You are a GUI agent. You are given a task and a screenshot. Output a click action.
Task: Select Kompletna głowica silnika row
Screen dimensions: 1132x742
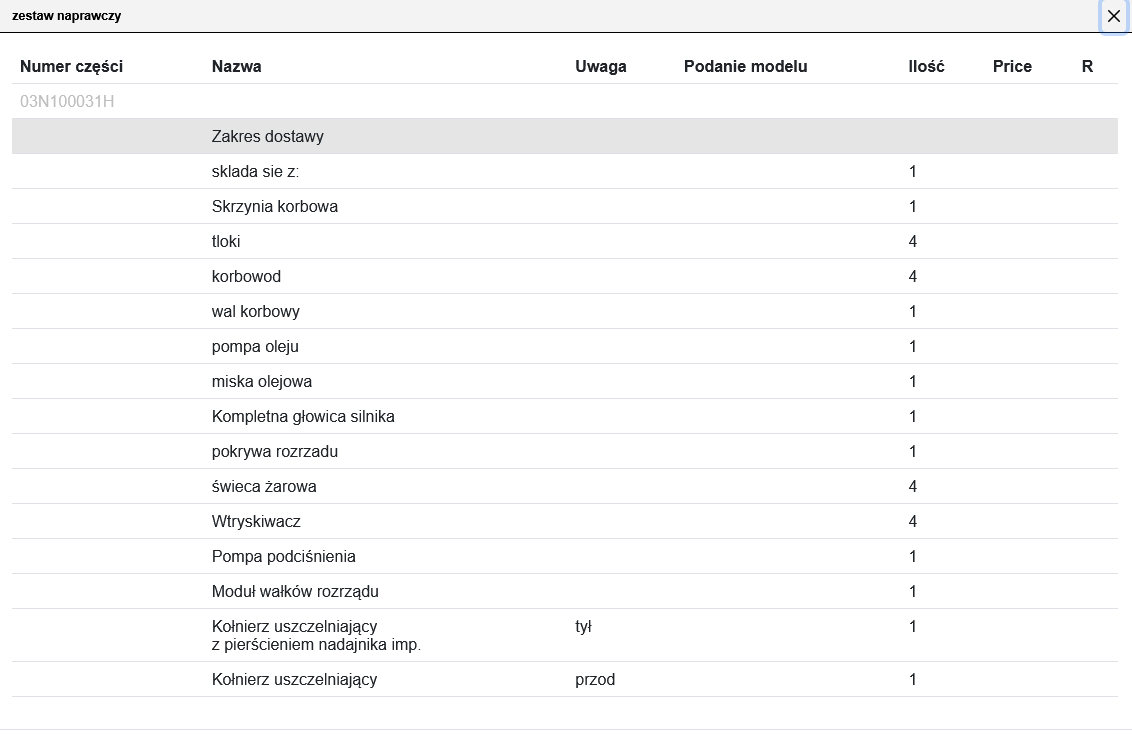(x=303, y=417)
